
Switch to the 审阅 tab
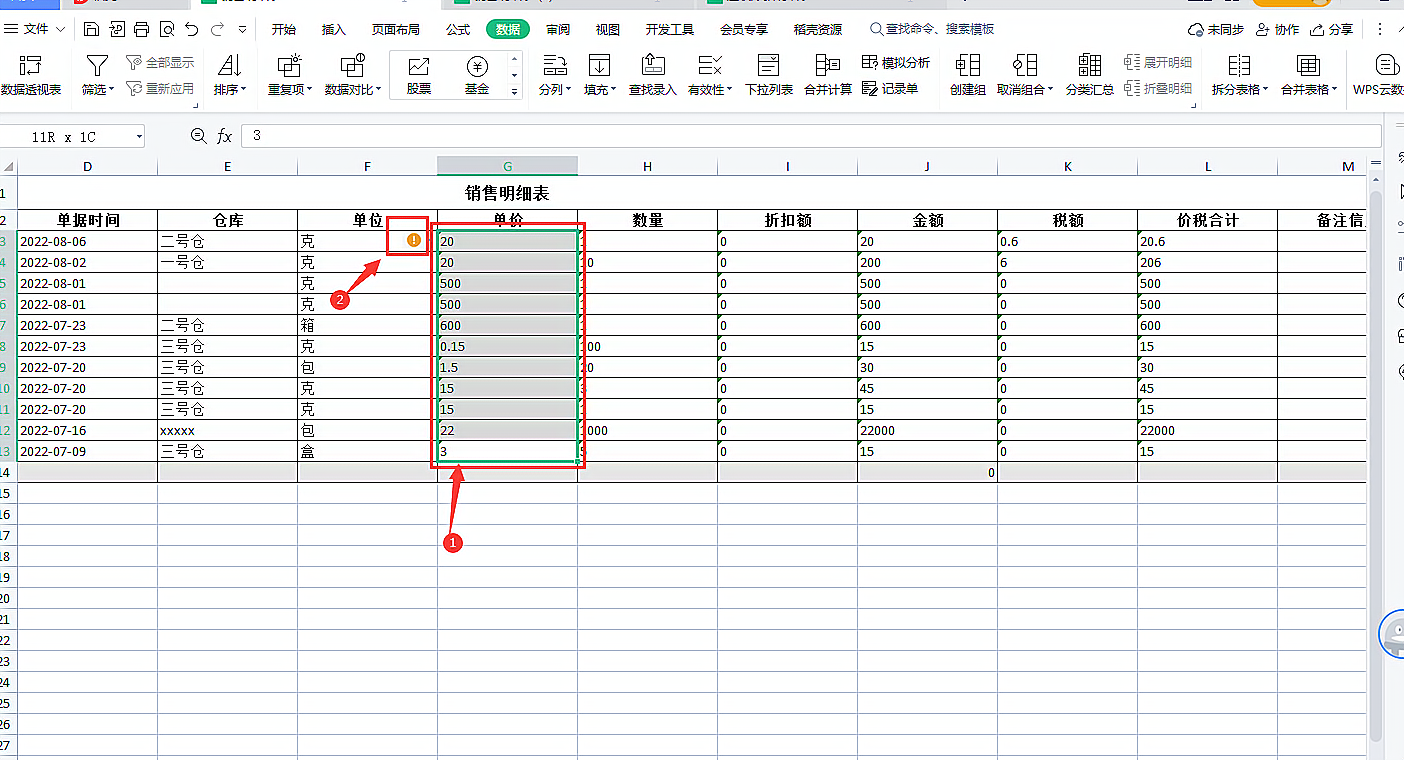coord(558,30)
